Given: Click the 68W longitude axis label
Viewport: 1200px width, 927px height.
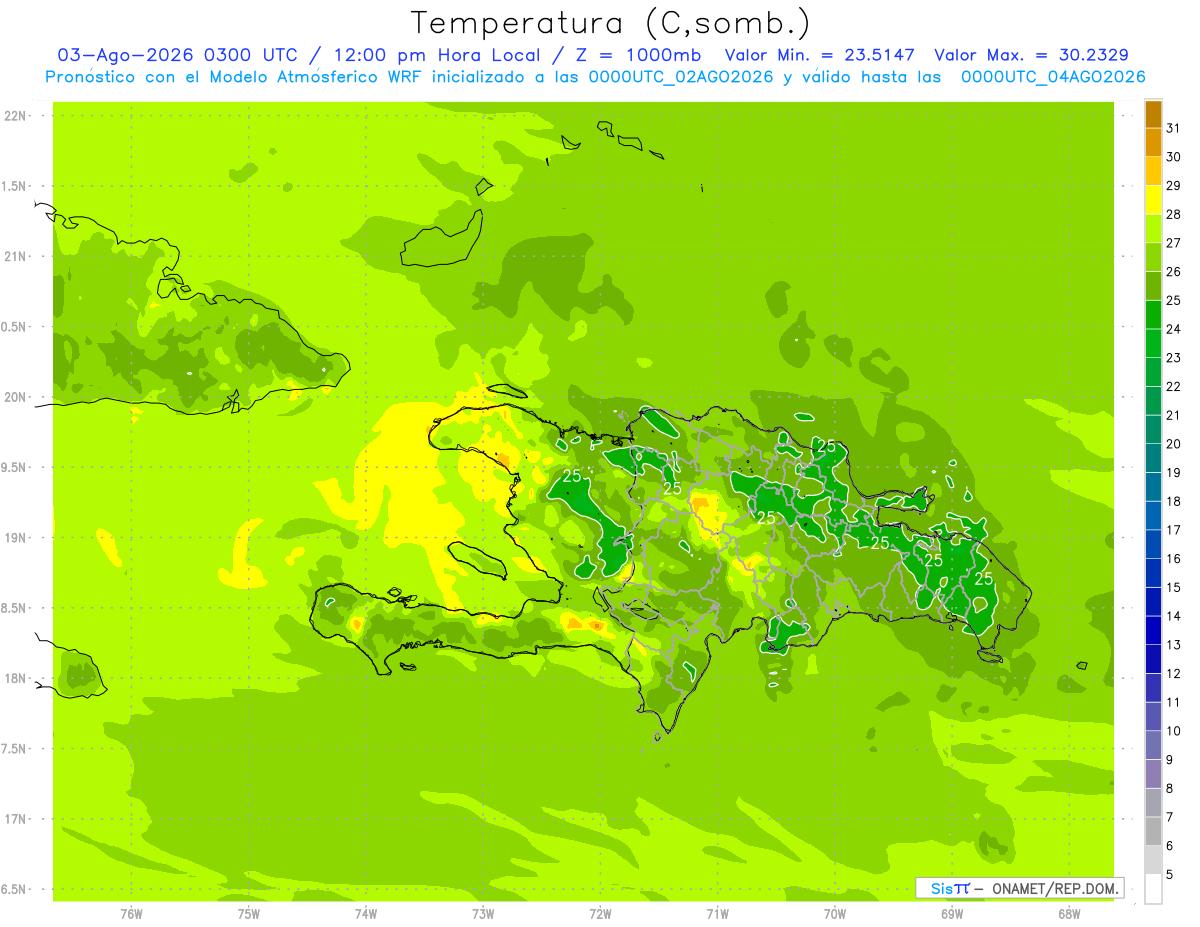Looking at the screenshot, I should 1069,913.
